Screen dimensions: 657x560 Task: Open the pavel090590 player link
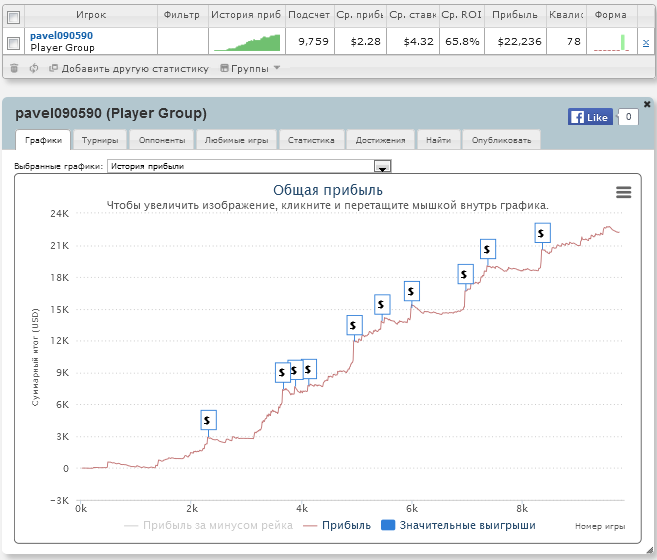click(x=62, y=36)
